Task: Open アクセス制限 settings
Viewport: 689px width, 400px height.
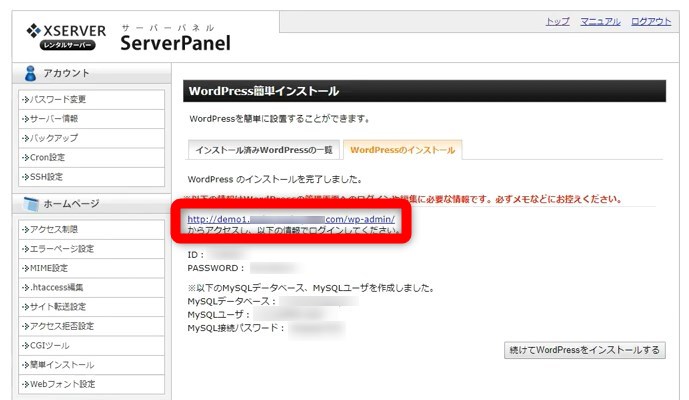Action: coord(55,229)
